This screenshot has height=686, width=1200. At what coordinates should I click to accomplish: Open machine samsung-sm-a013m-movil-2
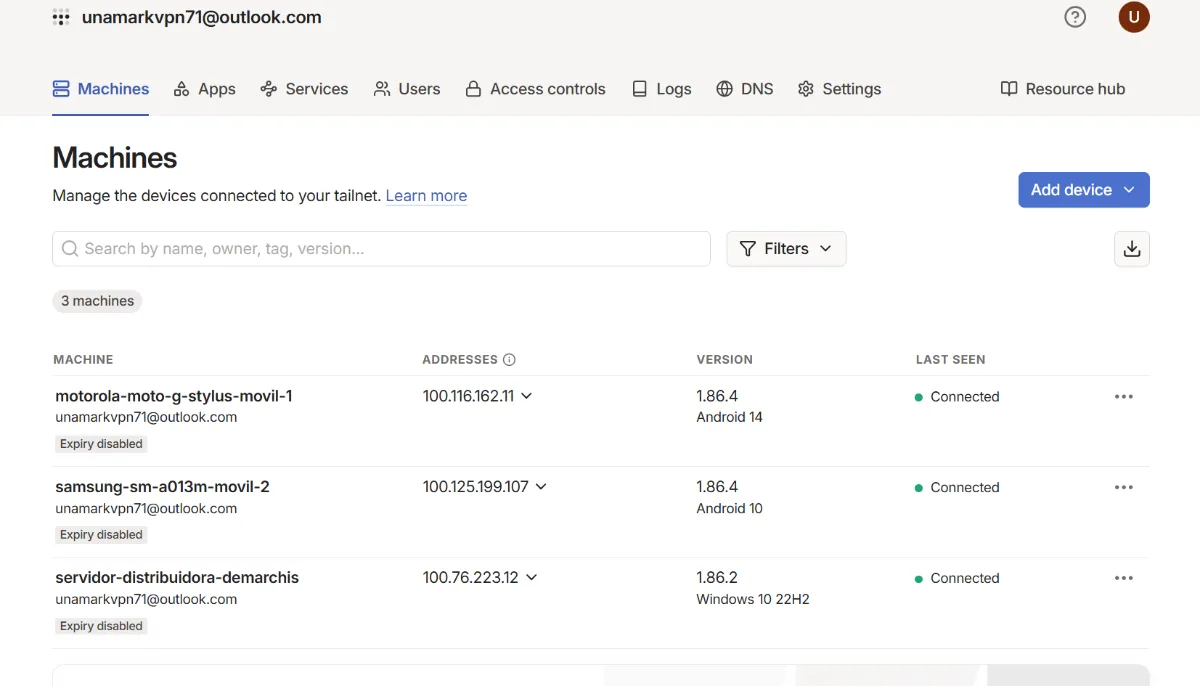pos(163,487)
